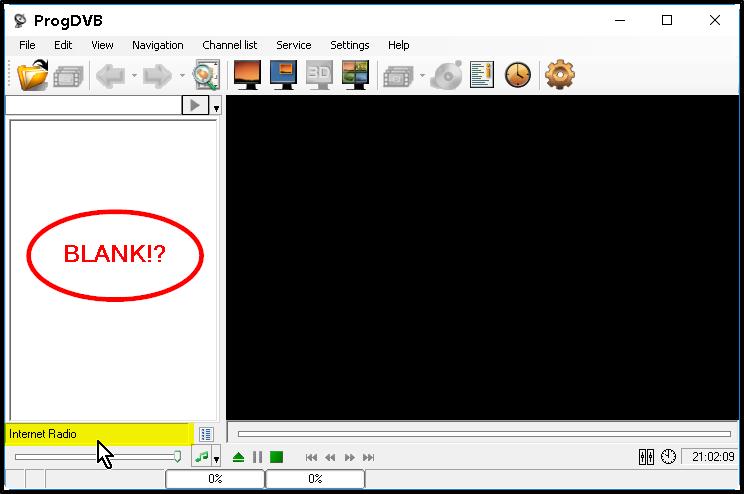
Task: Open file with the folder icon
Action: click(33, 75)
